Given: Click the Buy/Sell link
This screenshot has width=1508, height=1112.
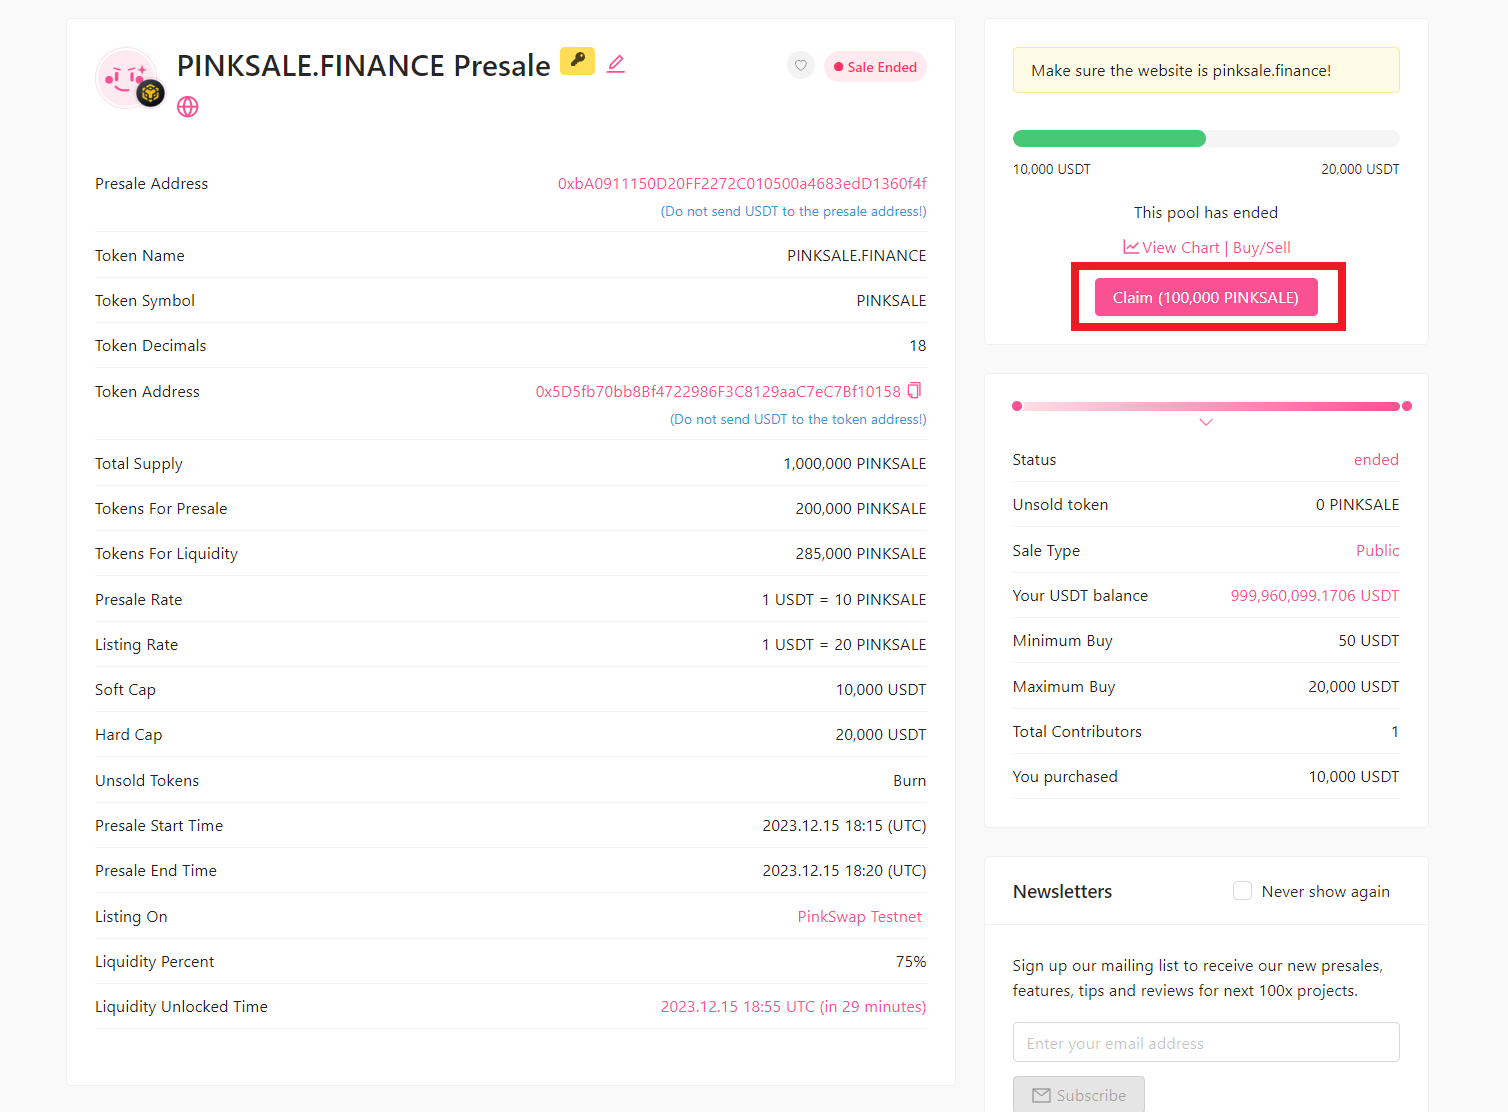Looking at the screenshot, I should click(x=1261, y=247).
